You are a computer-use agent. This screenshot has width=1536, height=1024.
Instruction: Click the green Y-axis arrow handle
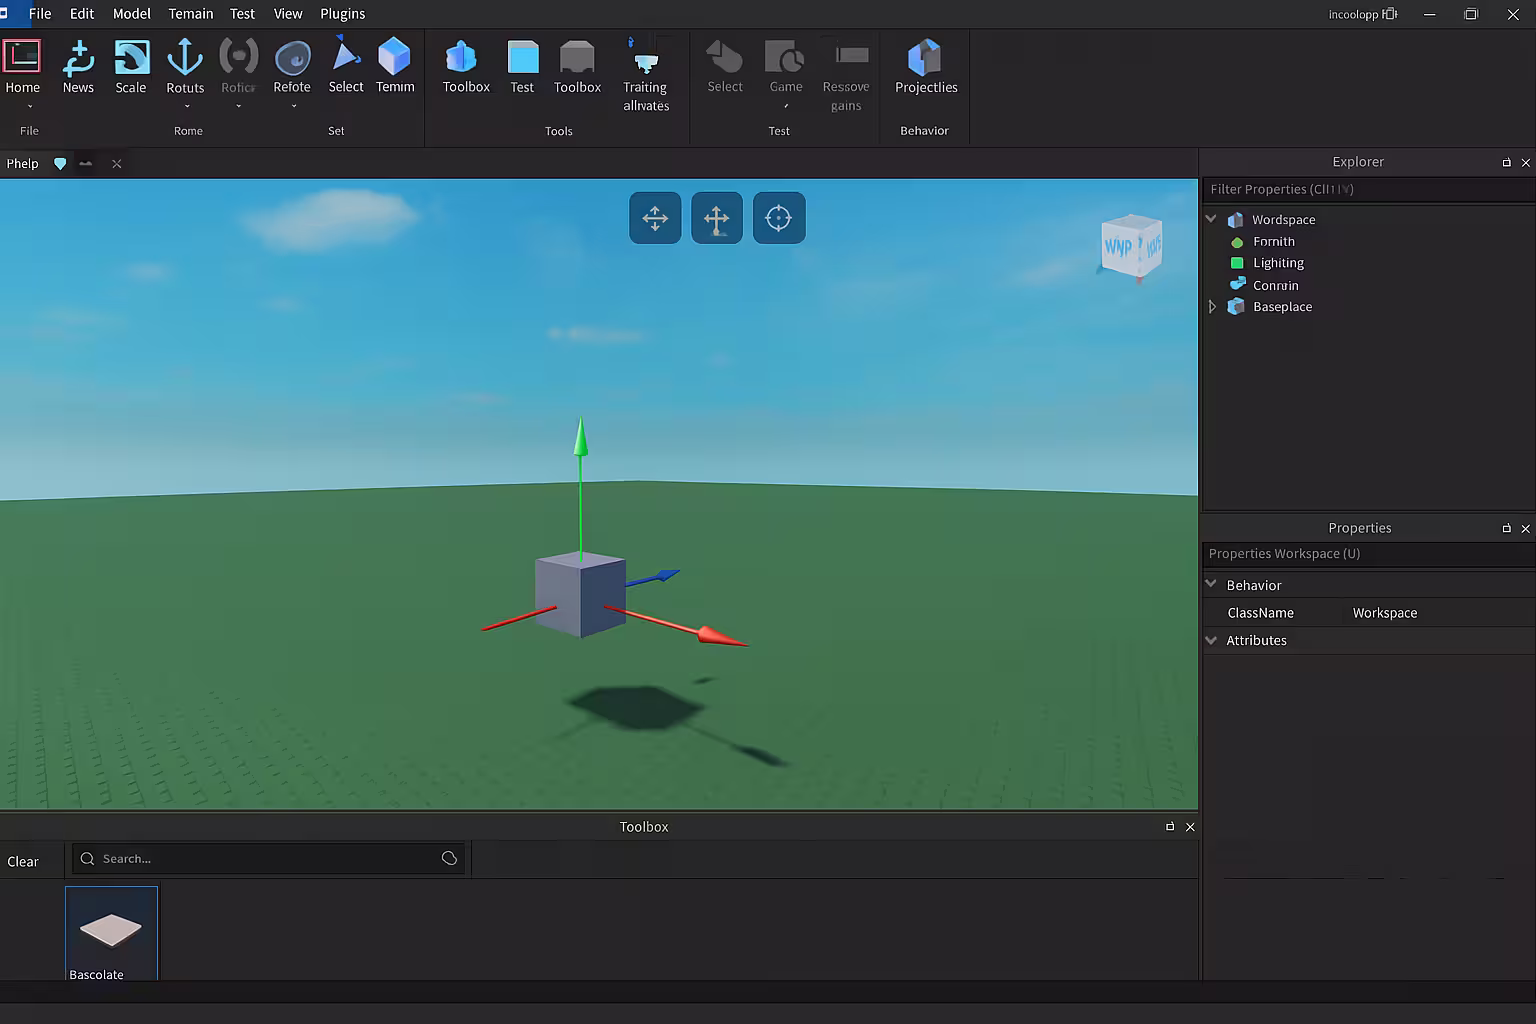click(580, 438)
